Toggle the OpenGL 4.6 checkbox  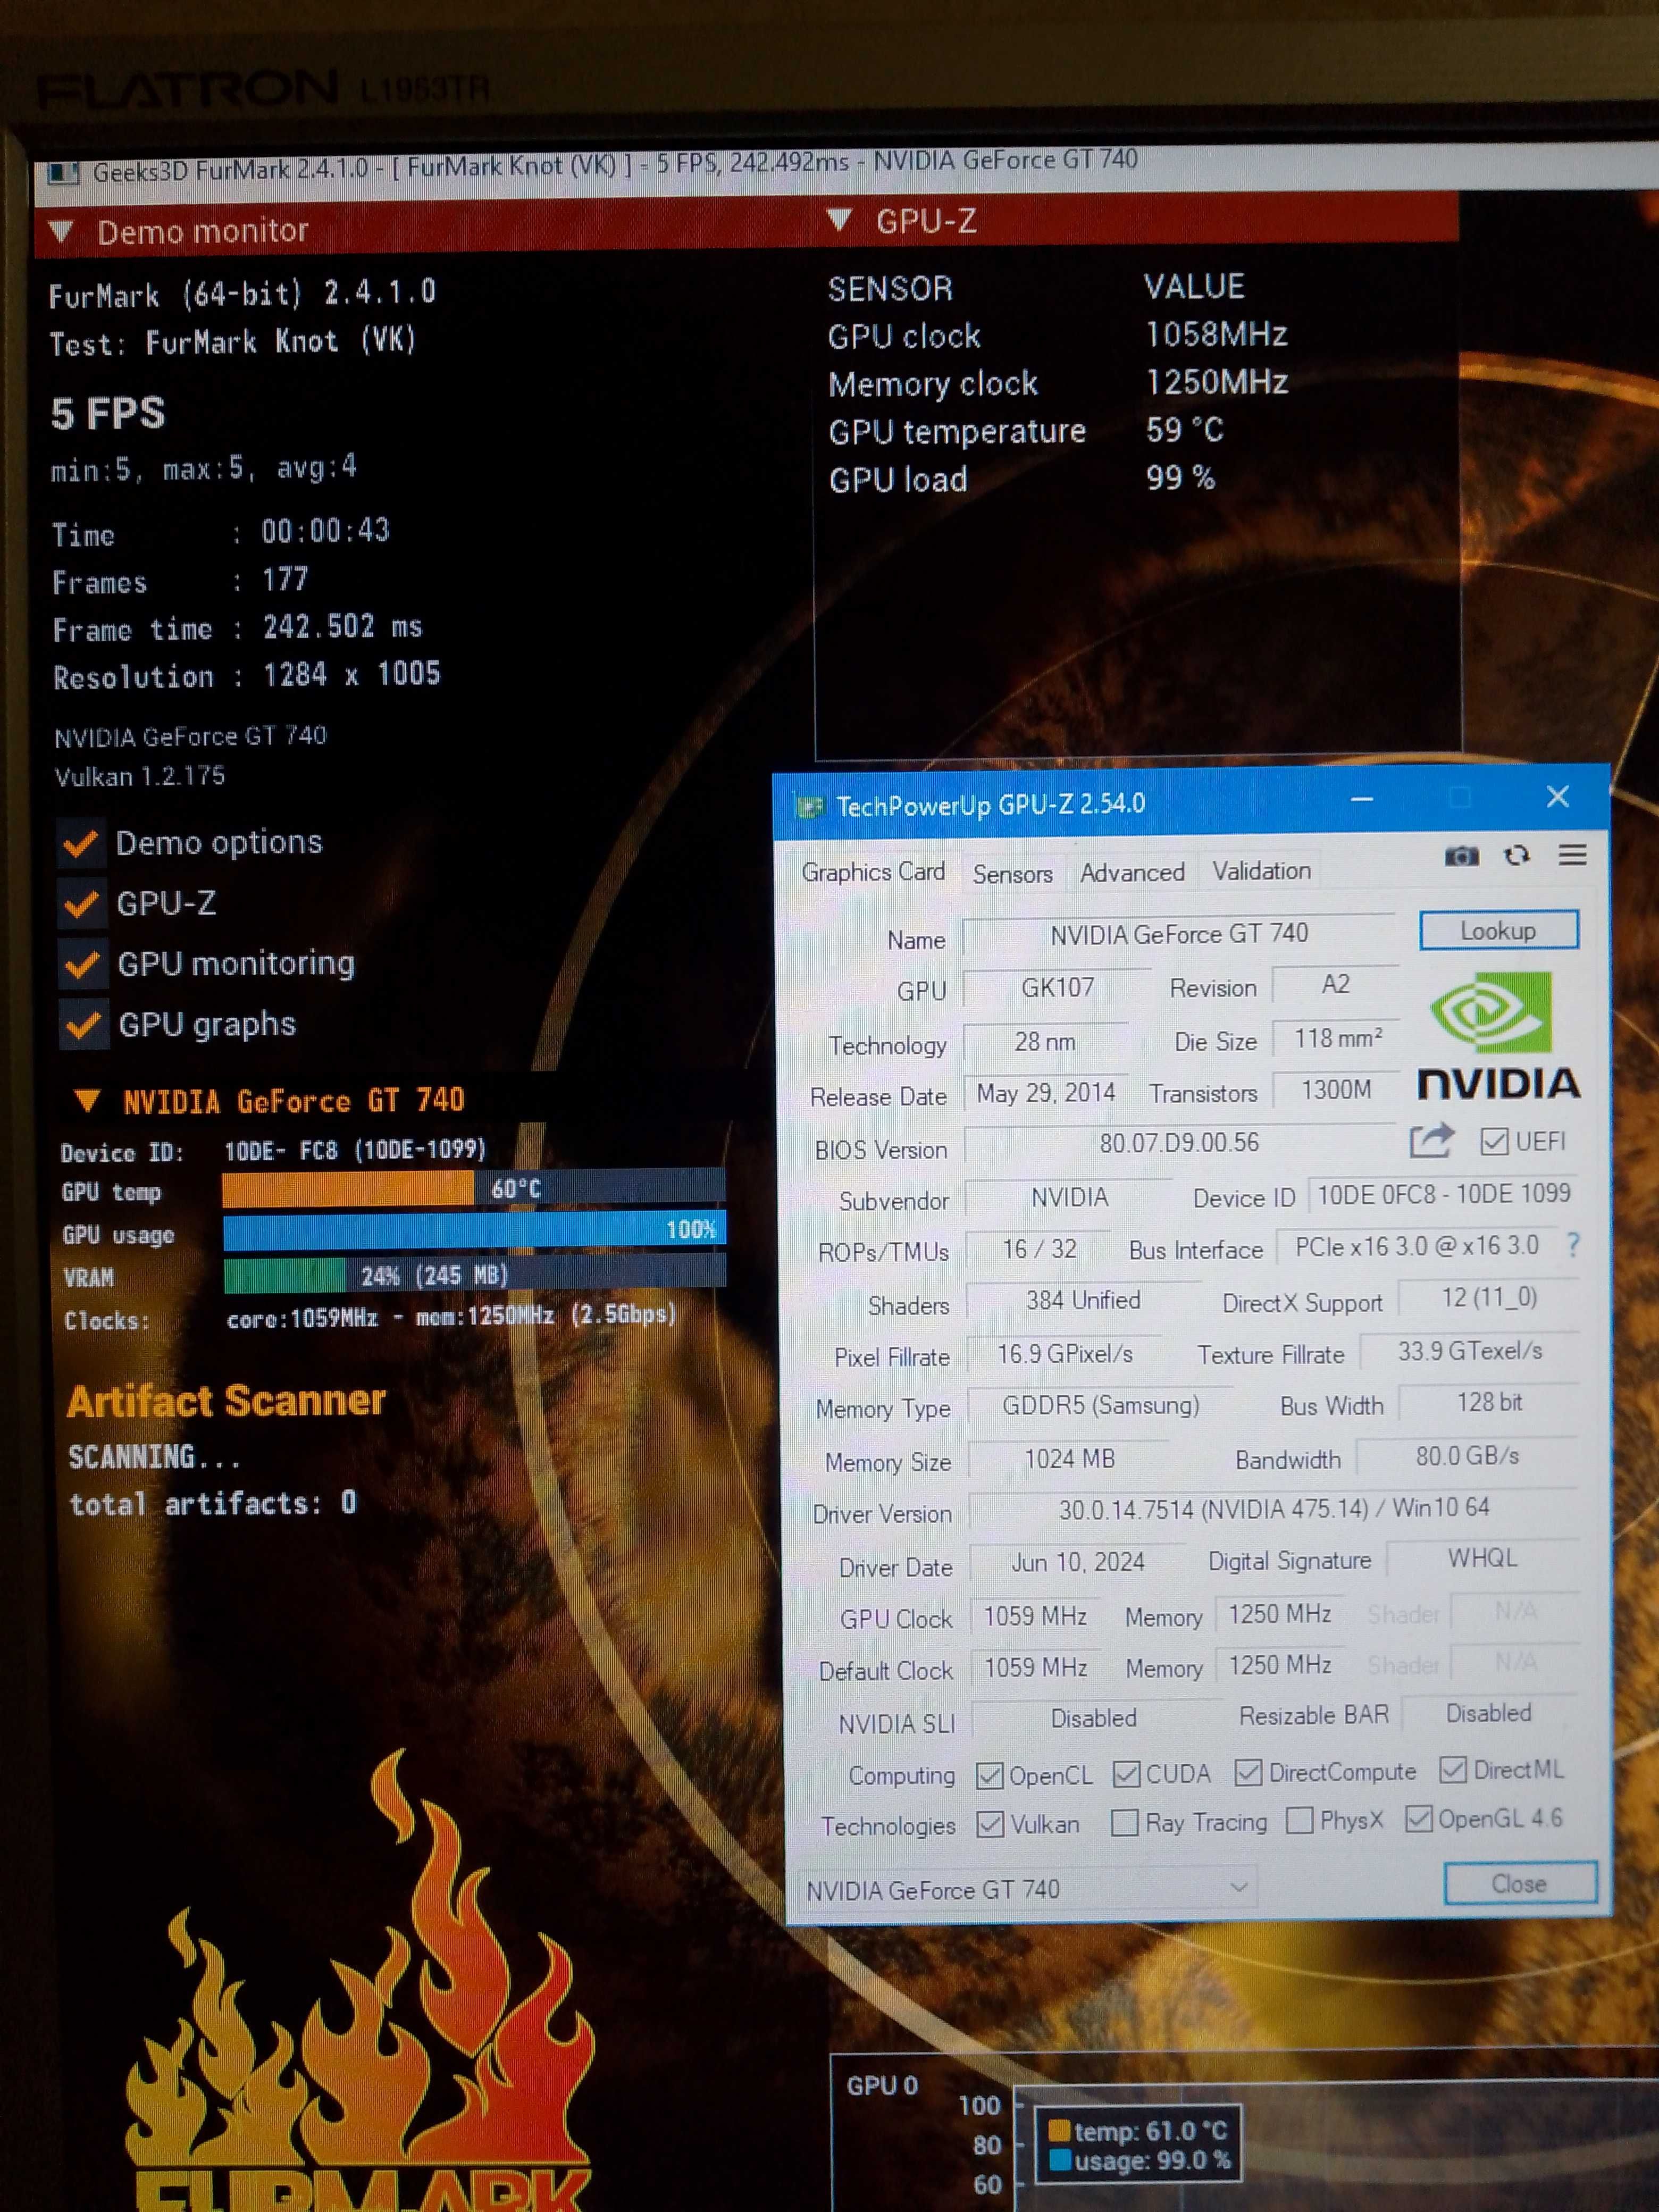[x=1418, y=1819]
